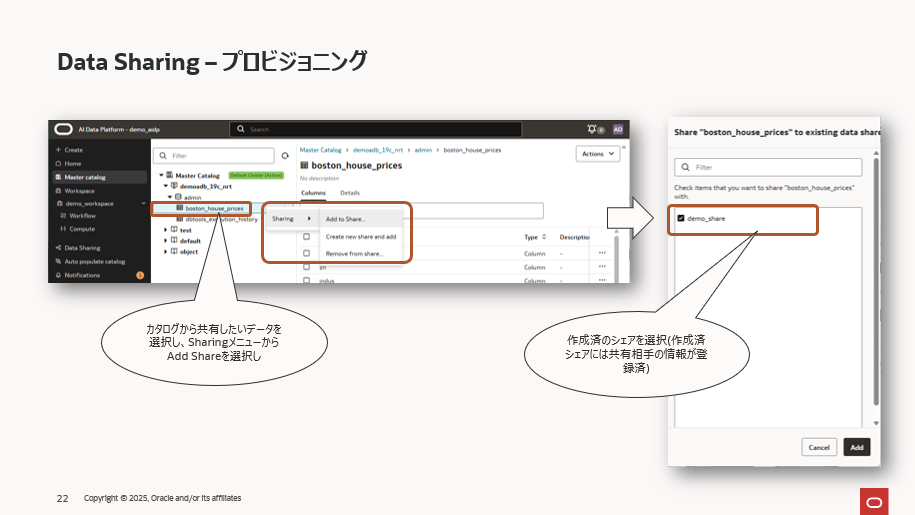
Task: Click the table icon beside boston_house_prices title
Action: coord(304,165)
